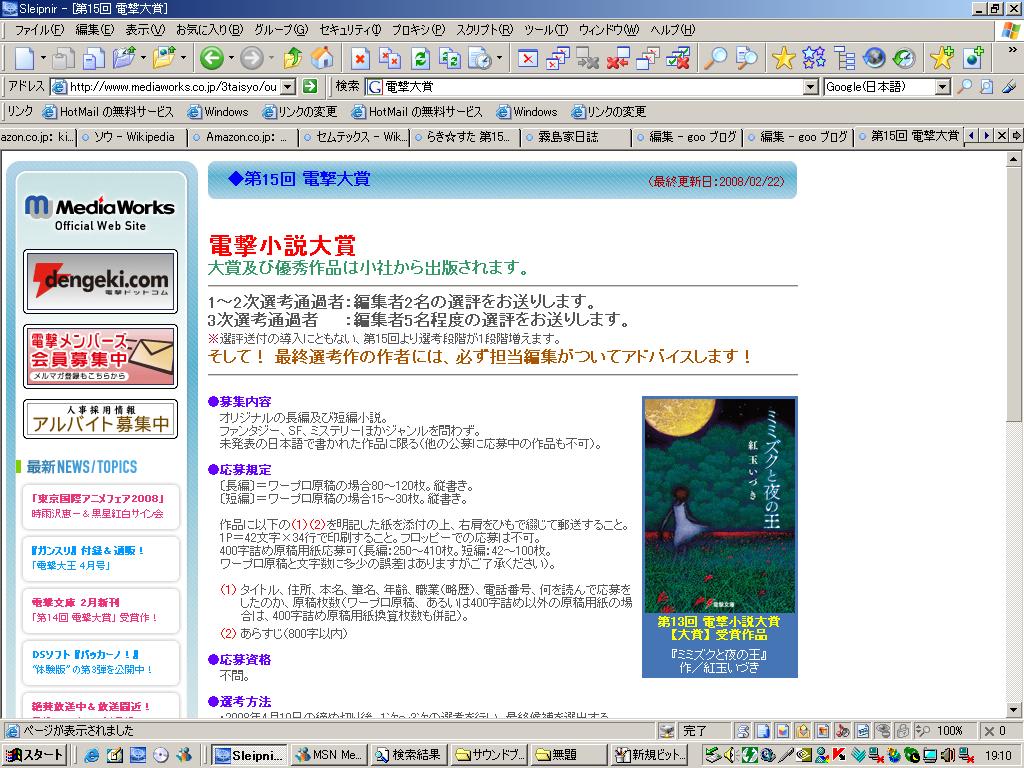Switch to the らき☆すた 第15 tab
The image size is (1024, 768).
tap(466, 137)
